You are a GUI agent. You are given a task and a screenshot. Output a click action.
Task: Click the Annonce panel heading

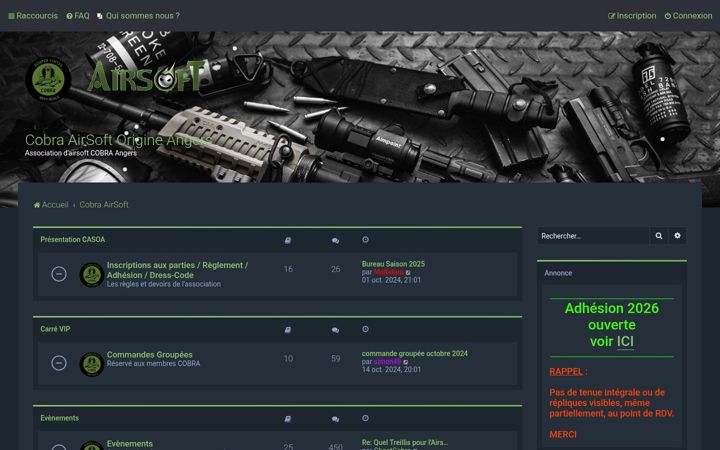click(558, 273)
